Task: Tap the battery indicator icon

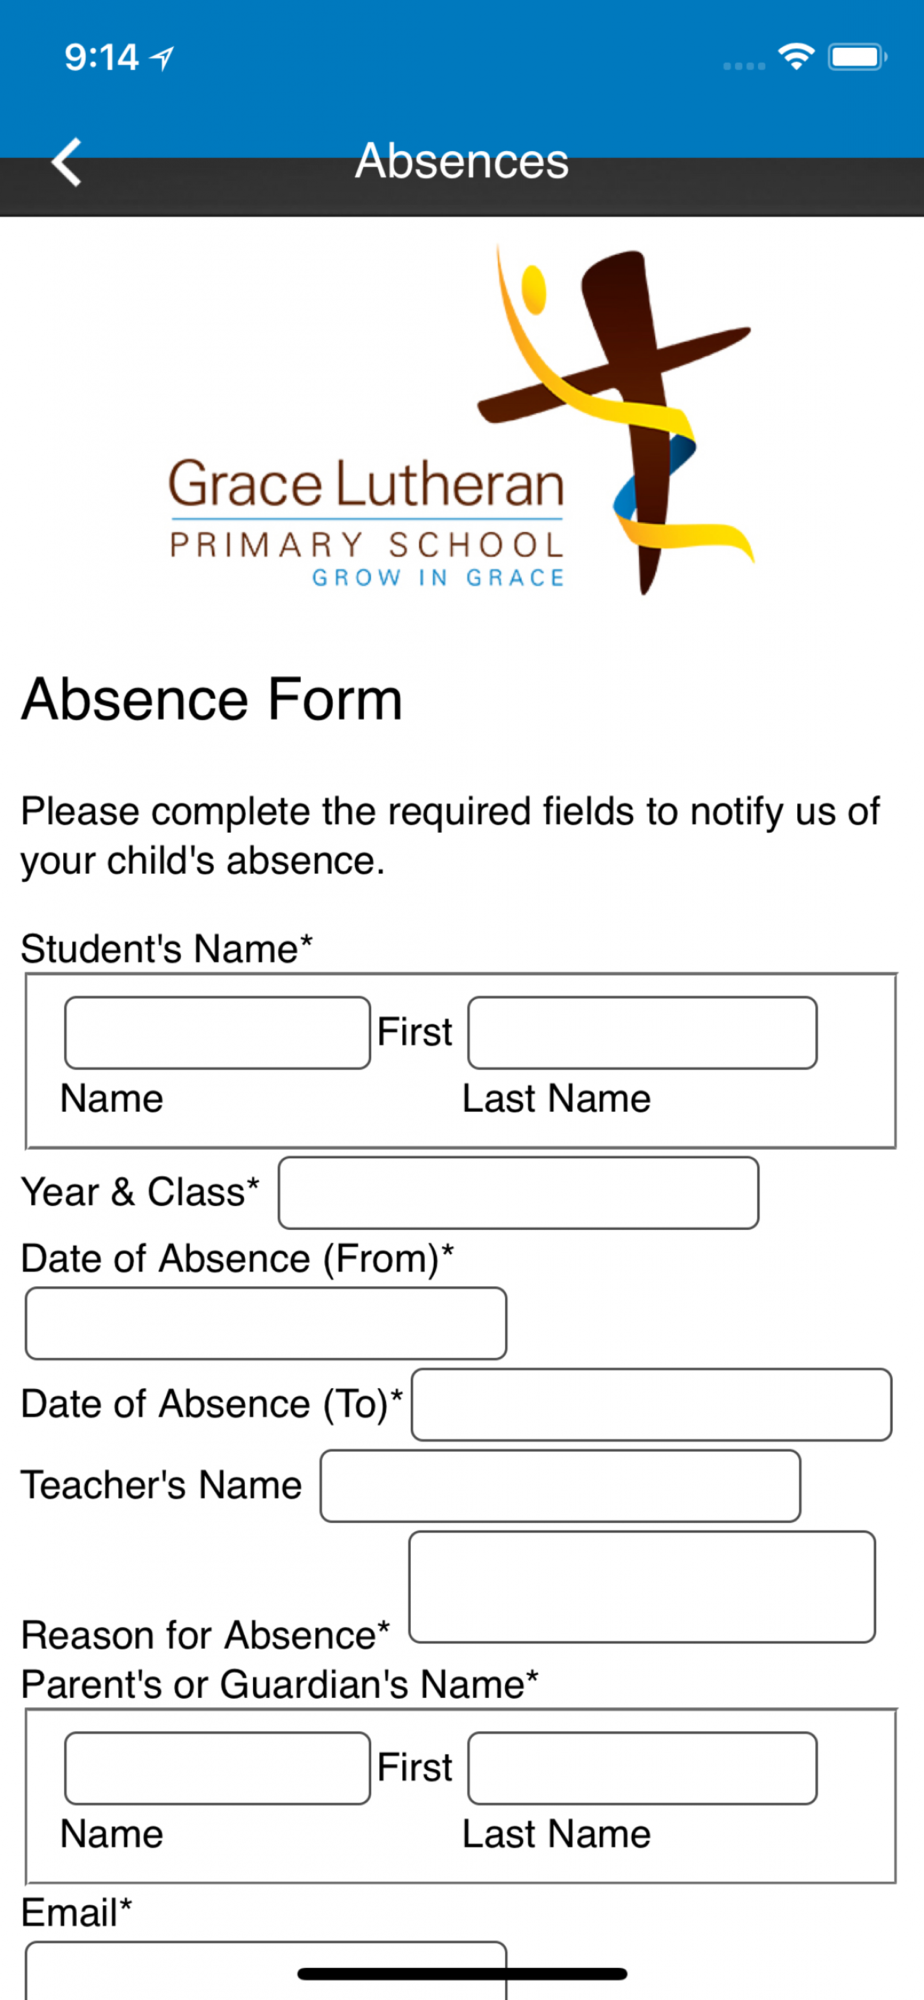Action: point(857,57)
